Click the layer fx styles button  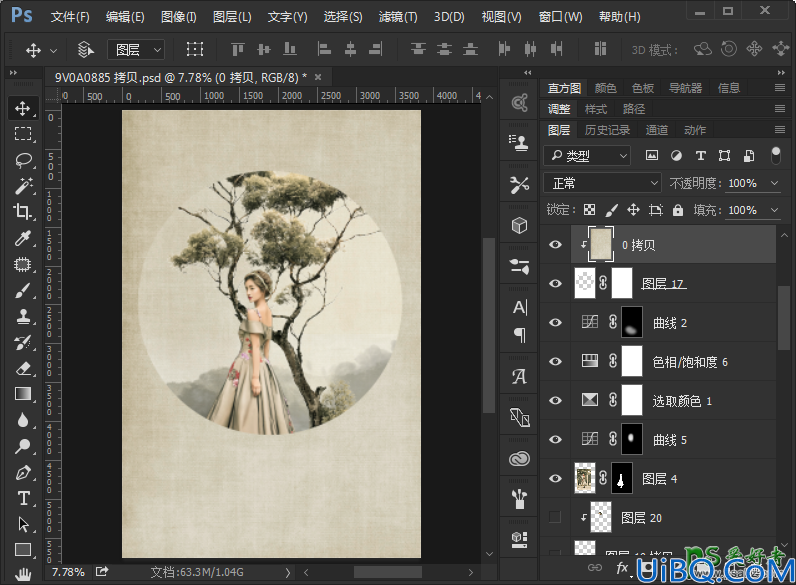(622, 568)
